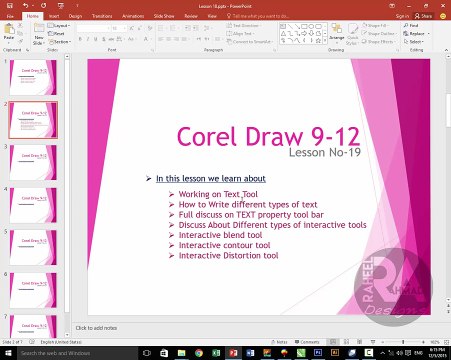Toggle Strikethrough formatting
The width and height of the screenshot is (451, 360).
click(x=111, y=39)
